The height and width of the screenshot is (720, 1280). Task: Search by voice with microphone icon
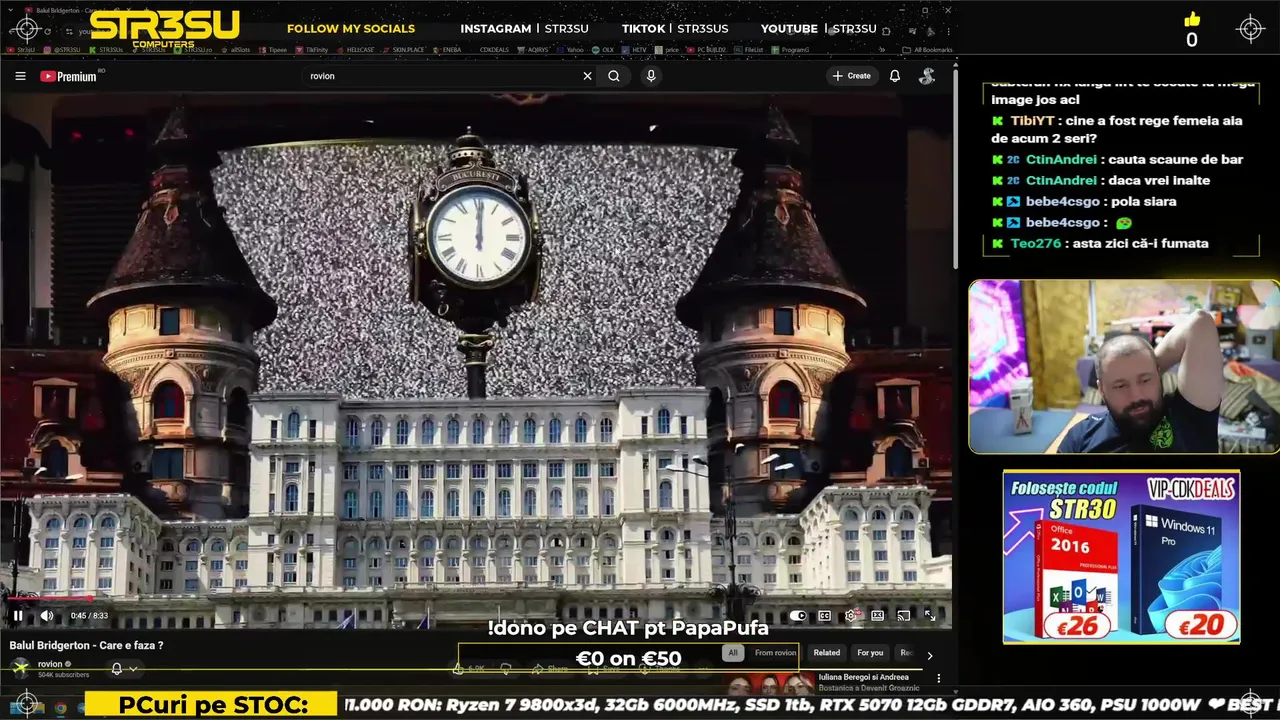coord(651,76)
